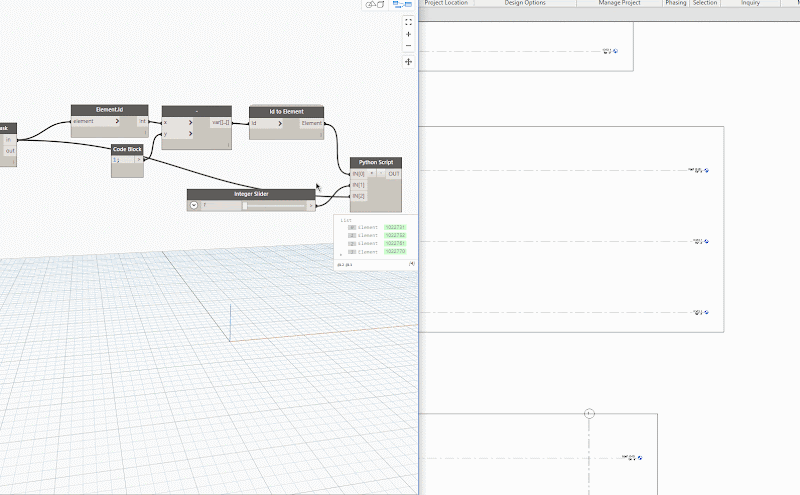Screen dimensions: 800x495
Task: Open Design Options panel in Revit
Action: click(x=525, y=3)
